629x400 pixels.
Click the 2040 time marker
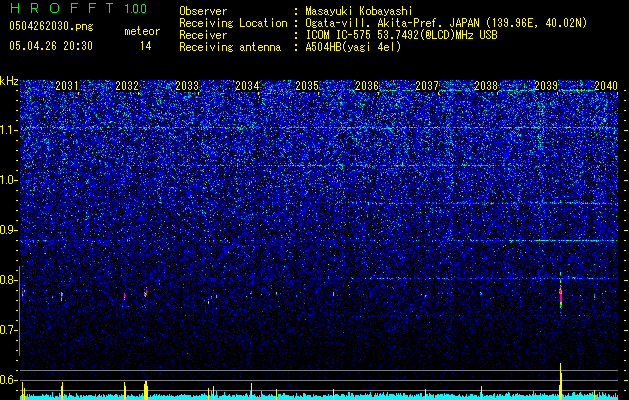[x=606, y=86]
